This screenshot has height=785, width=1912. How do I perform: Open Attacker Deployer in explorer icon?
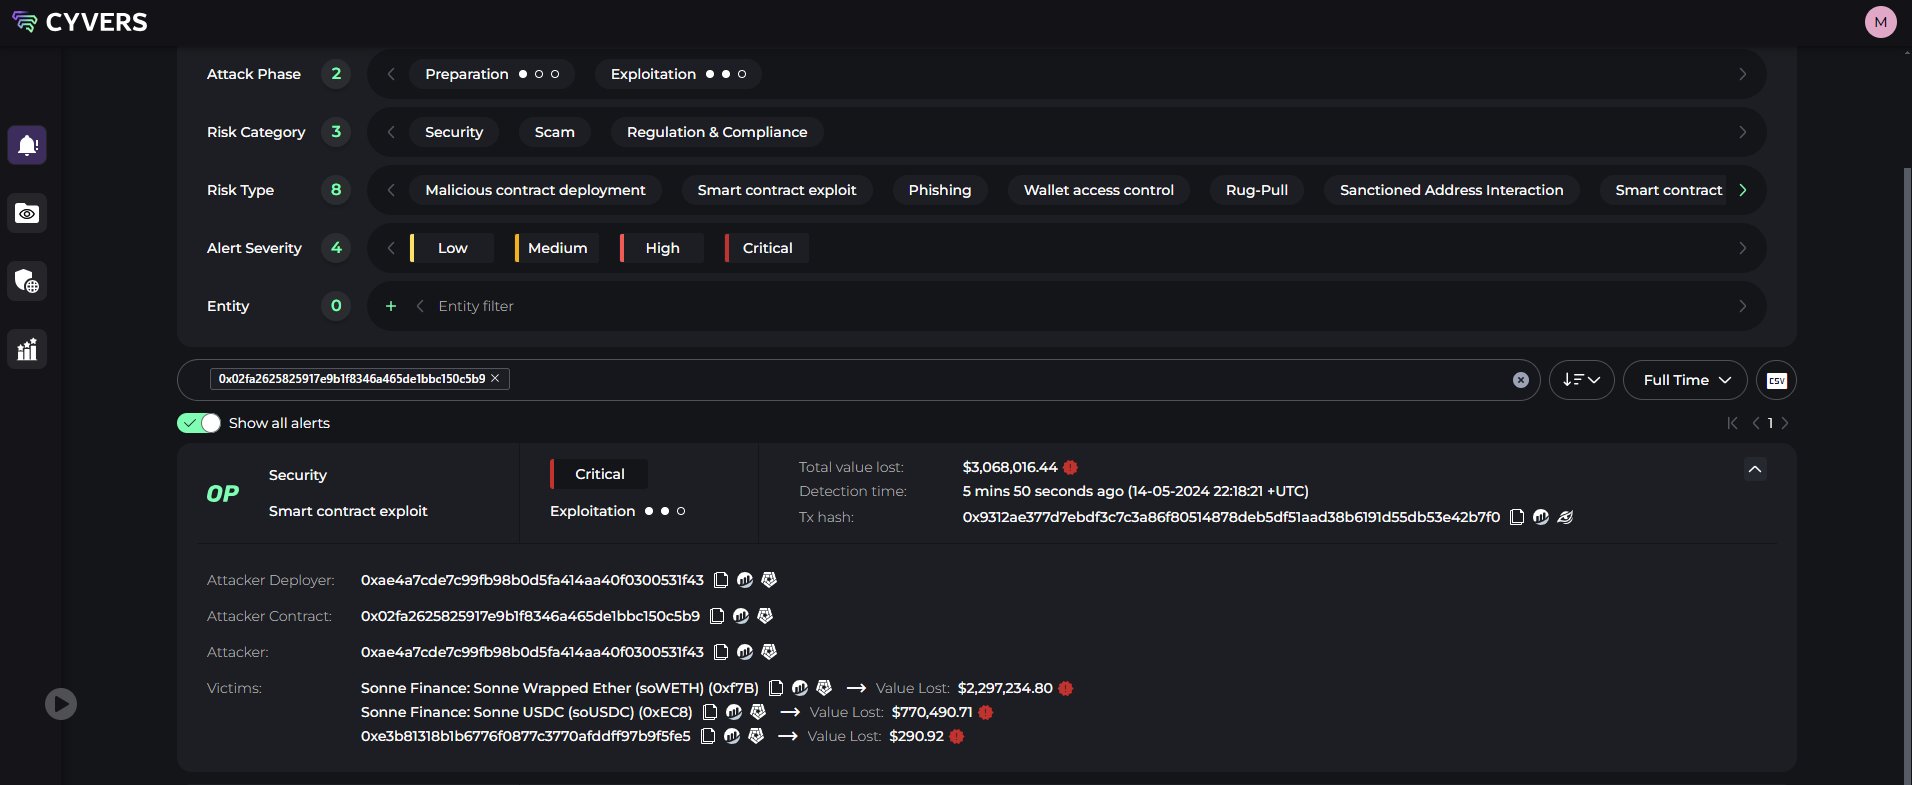(x=745, y=580)
